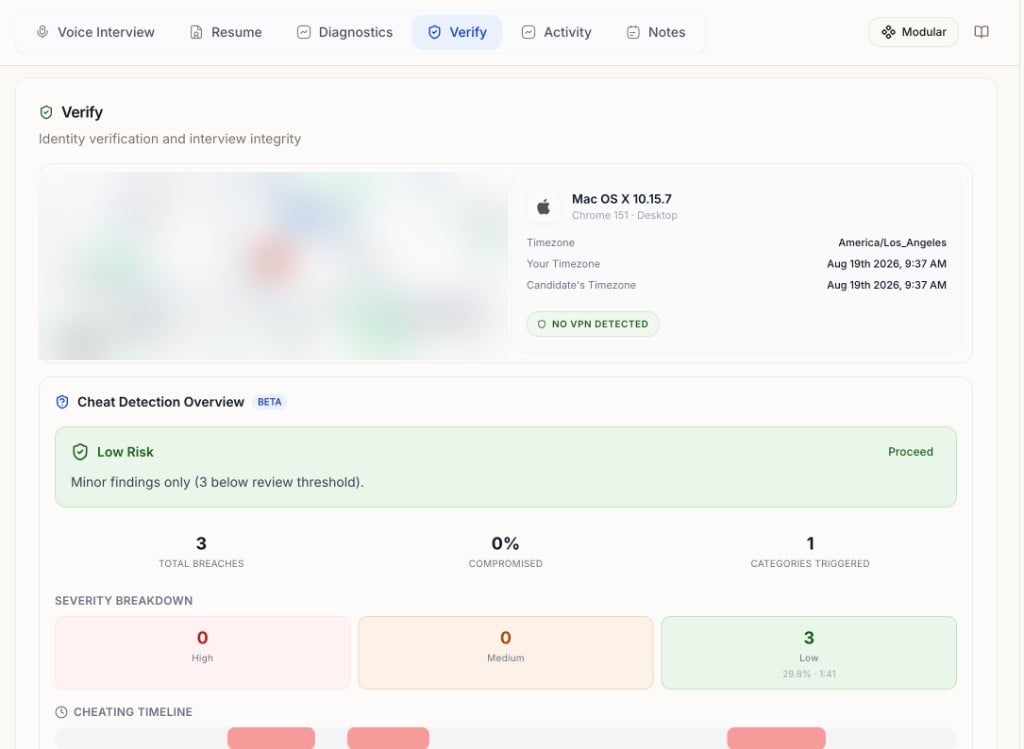Open the Notes tab

[x=656, y=32]
